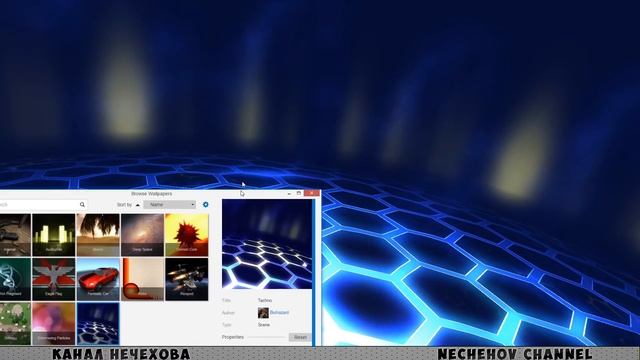
Task: Click the Properties section label
Action: coord(233,337)
